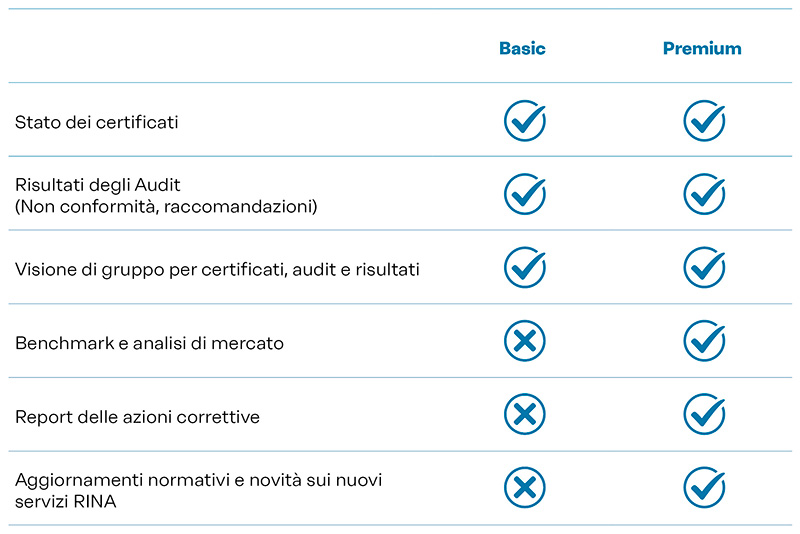Click Premium checkmark for Benchmark e analisi
Screen dimensions: 800x534
click(703, 342)
